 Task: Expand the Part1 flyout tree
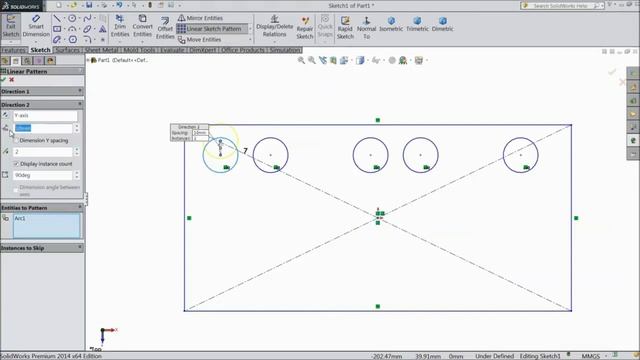click(x=88, y=60)
